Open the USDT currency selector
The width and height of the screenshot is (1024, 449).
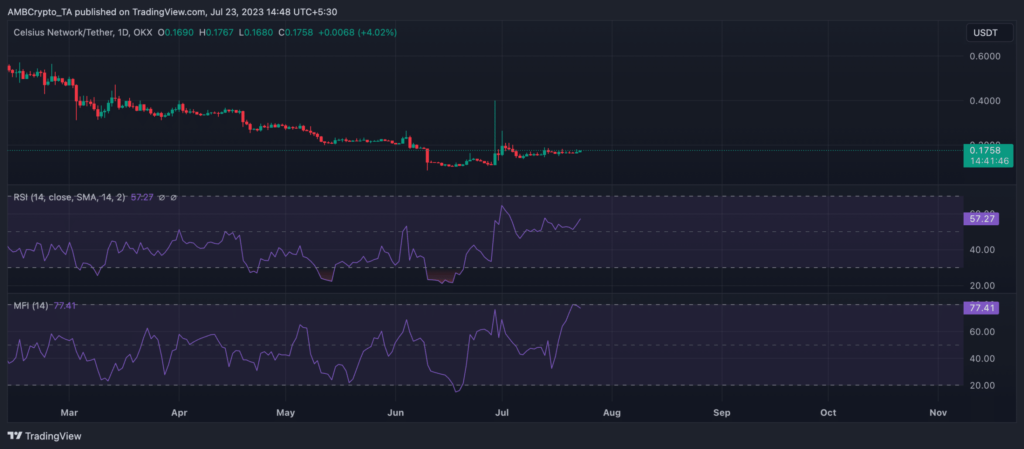(x=984, y=34)
